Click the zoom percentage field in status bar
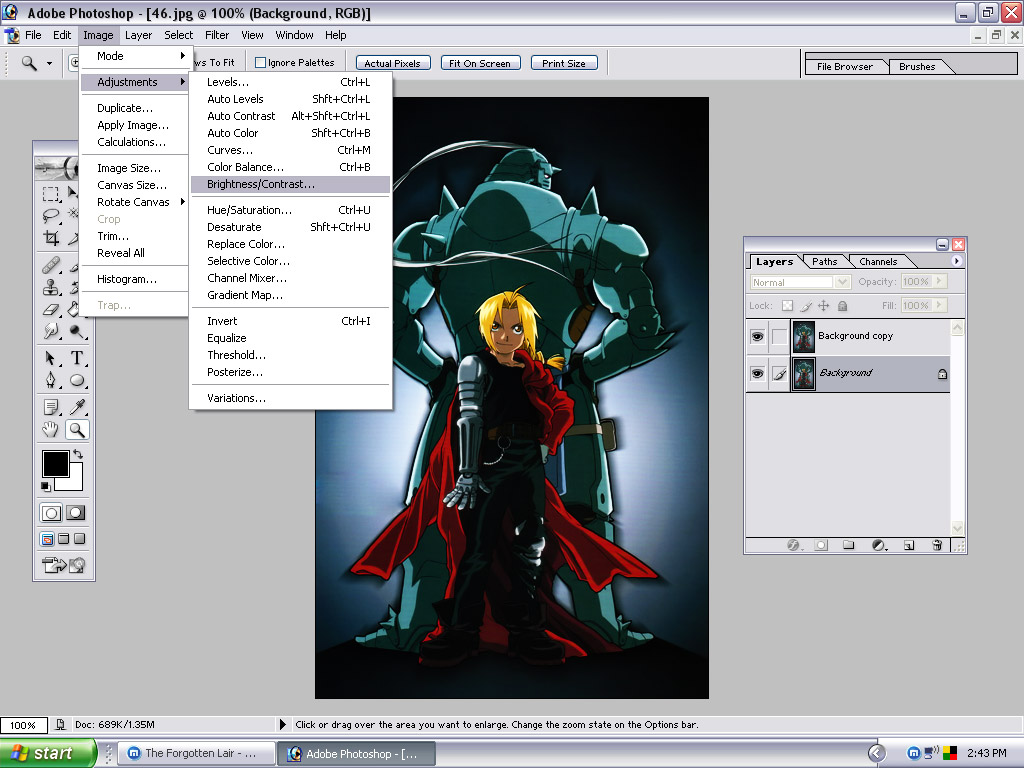Viewport: 1024px width, 768px height. tap(24, 725)
